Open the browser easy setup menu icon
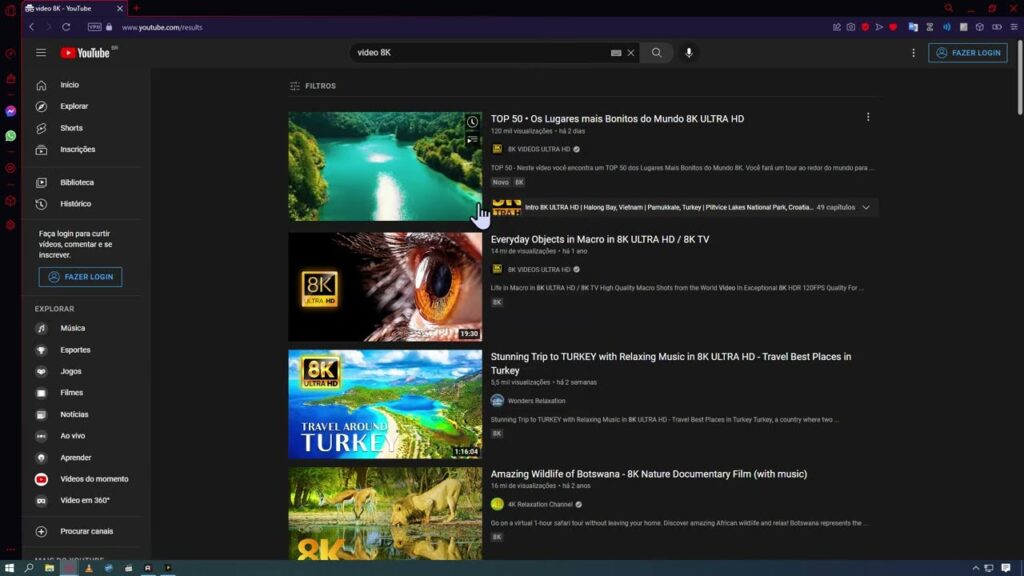Screen dimensions: 1024x576 (x=1014, y=27)
